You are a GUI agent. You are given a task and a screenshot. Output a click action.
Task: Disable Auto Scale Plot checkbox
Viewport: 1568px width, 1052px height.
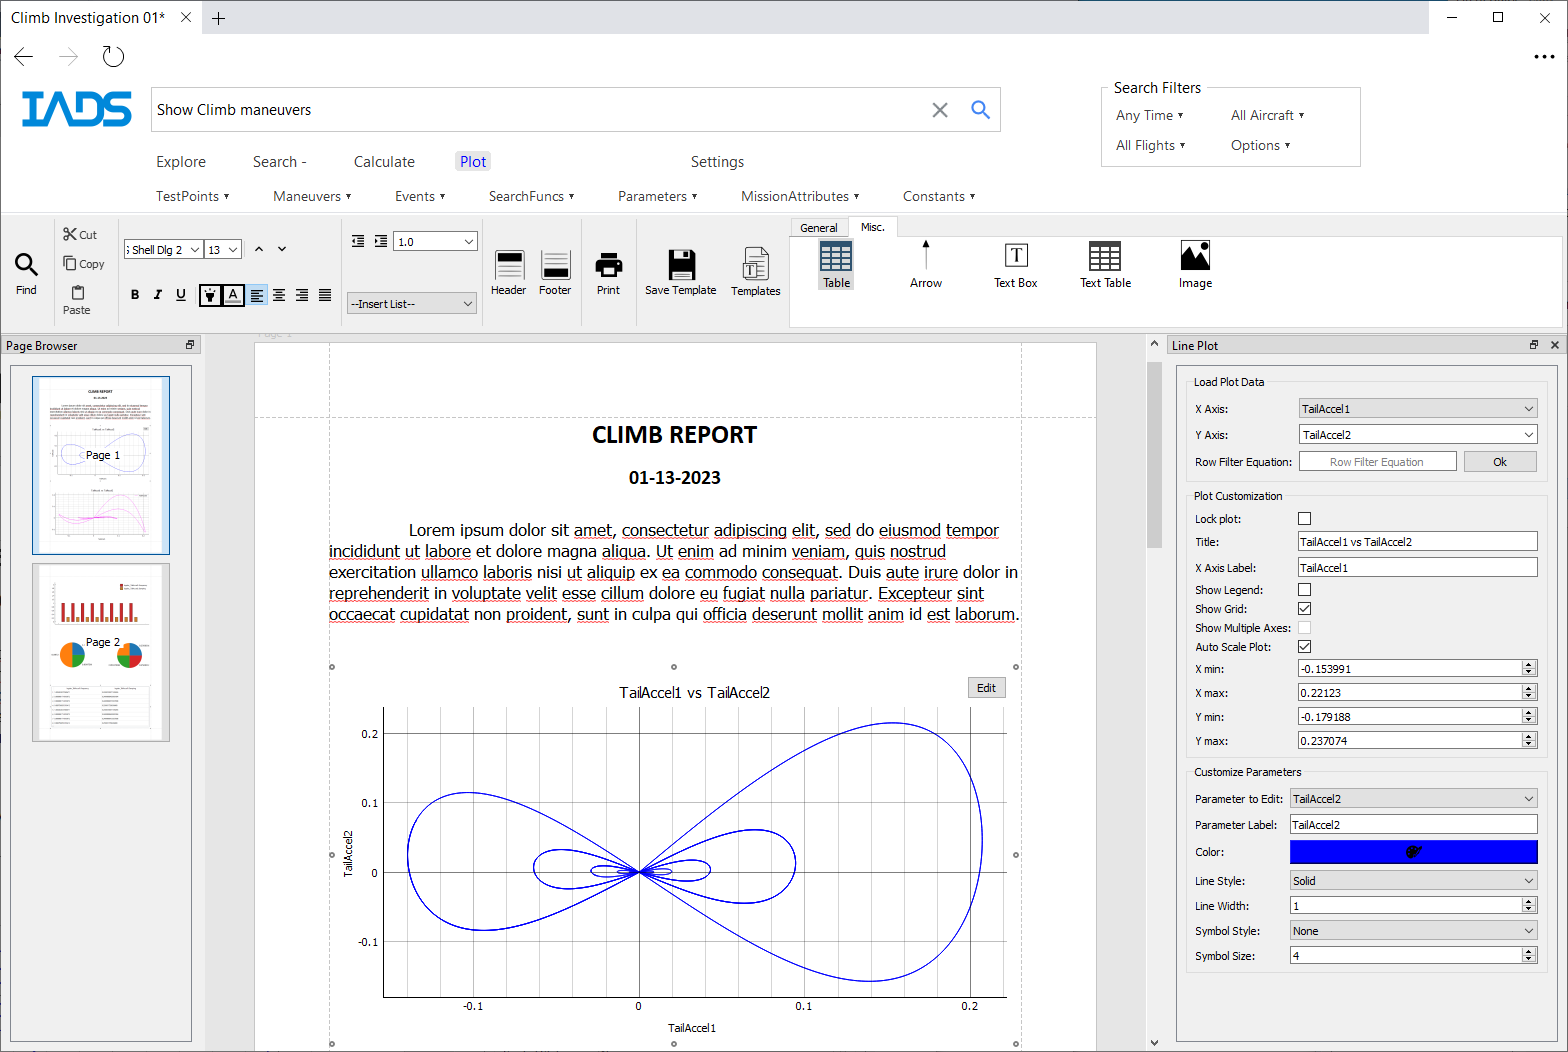tap(1304, 646)
